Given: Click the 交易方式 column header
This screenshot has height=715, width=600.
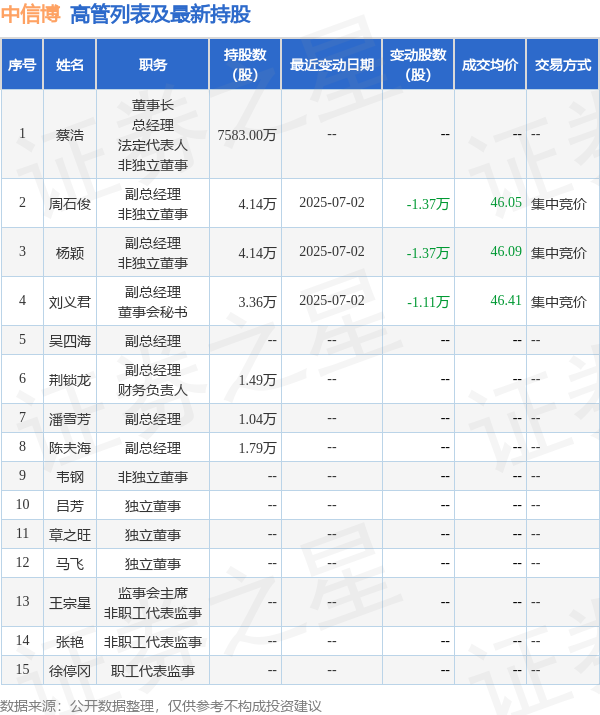Looking at the screenshot, I should pyautogui.click(x=562, y=64).
